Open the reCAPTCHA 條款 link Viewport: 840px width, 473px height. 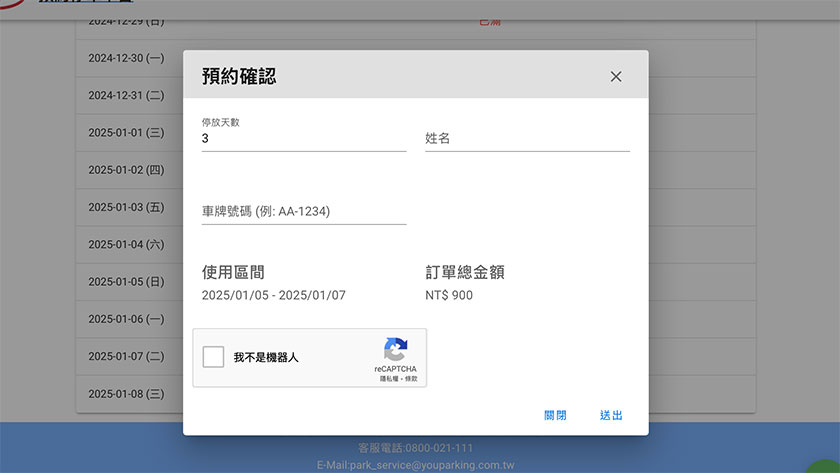coord(411,379)
